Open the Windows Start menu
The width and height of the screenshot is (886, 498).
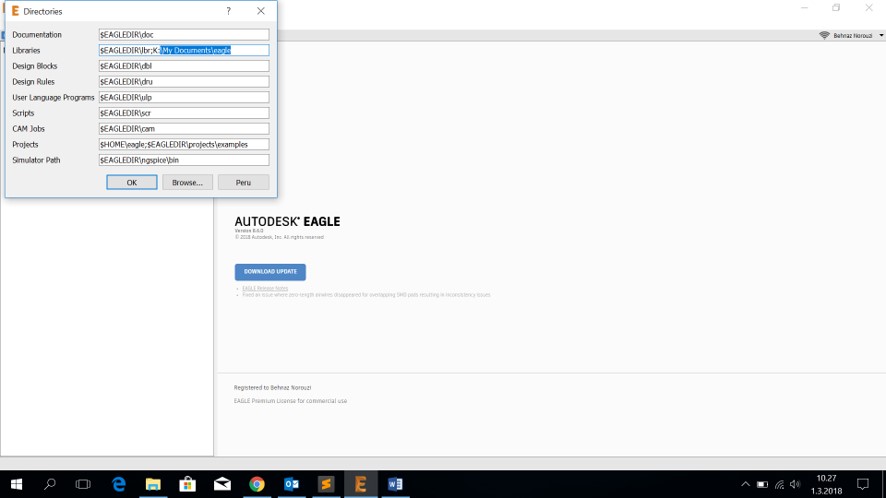(x=16, y=484)
